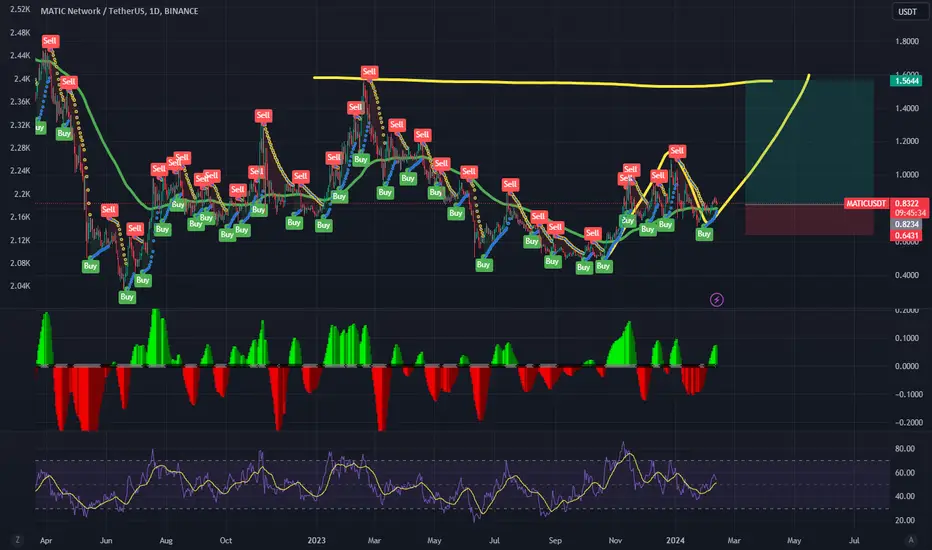Click the Nov label on time axis

coord(615,540)
